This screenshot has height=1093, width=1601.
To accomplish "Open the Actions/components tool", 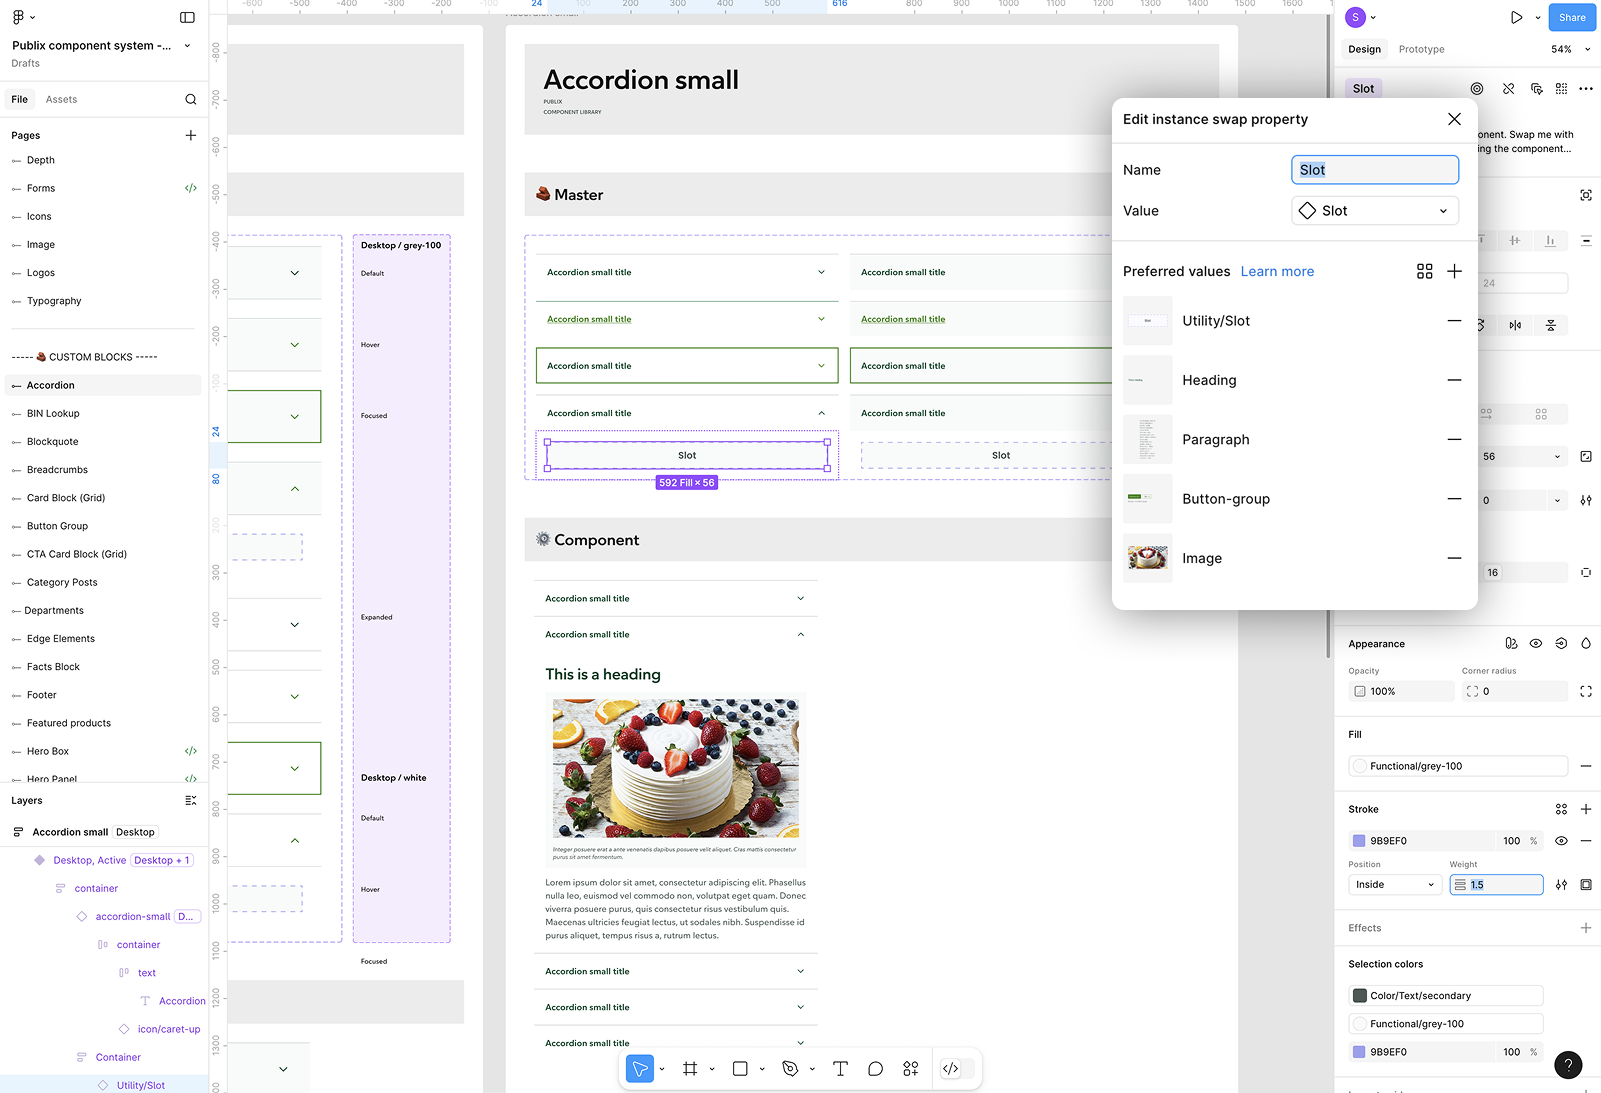I will pyautogui.click(x=911, y=1069).
